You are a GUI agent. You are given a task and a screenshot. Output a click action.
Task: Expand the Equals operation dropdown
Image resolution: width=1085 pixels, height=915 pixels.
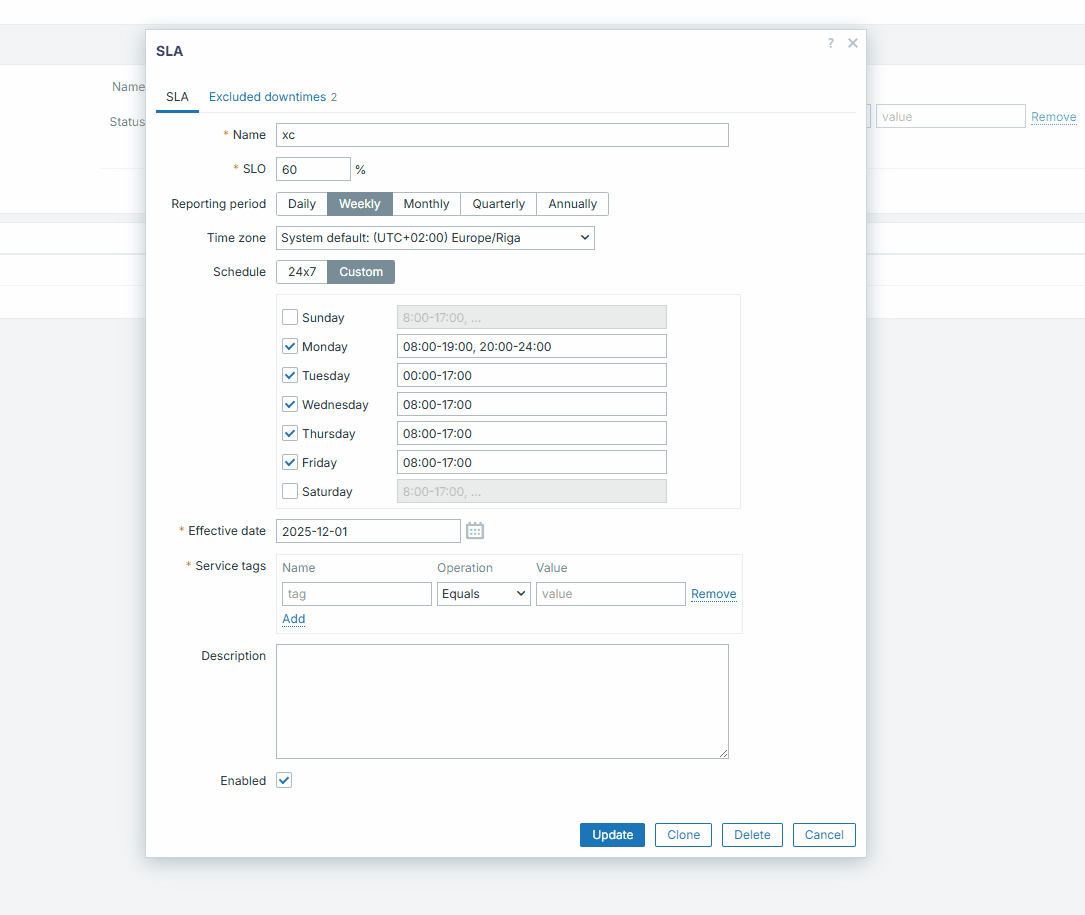tap(483, 594)
